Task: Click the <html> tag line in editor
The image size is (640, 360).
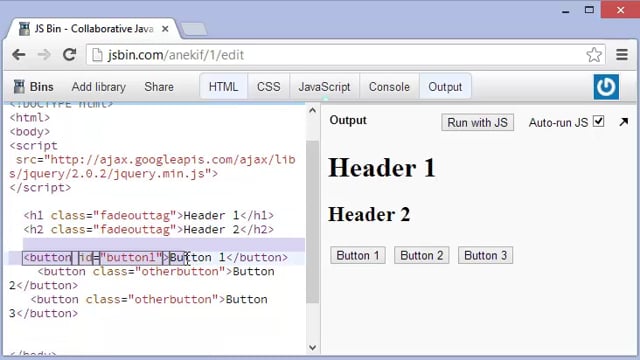Action: coord(29,118)
